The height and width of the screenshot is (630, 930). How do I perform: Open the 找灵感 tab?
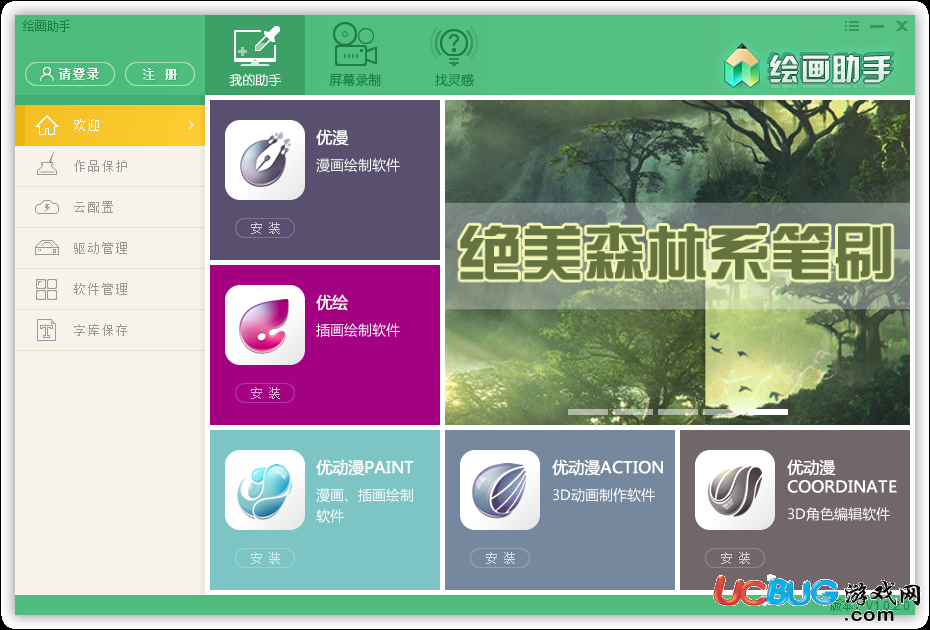pos(454,55)
